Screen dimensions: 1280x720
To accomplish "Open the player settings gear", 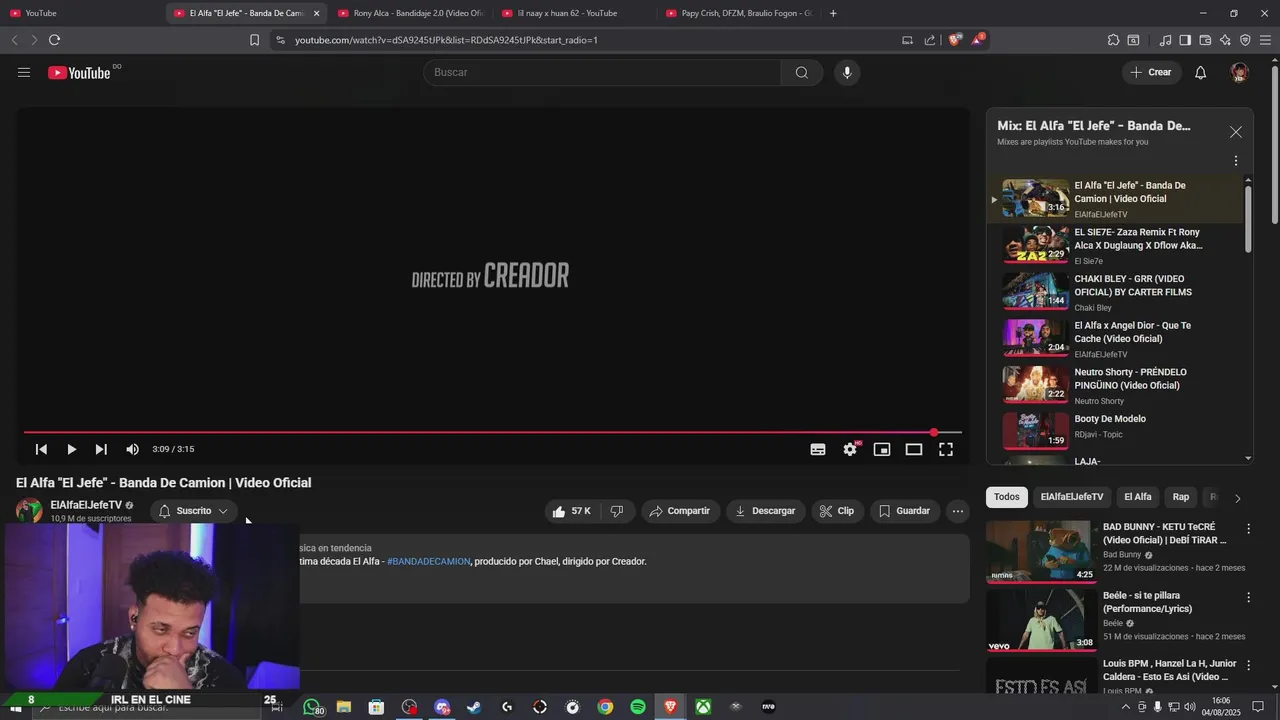I will point(850,449).
